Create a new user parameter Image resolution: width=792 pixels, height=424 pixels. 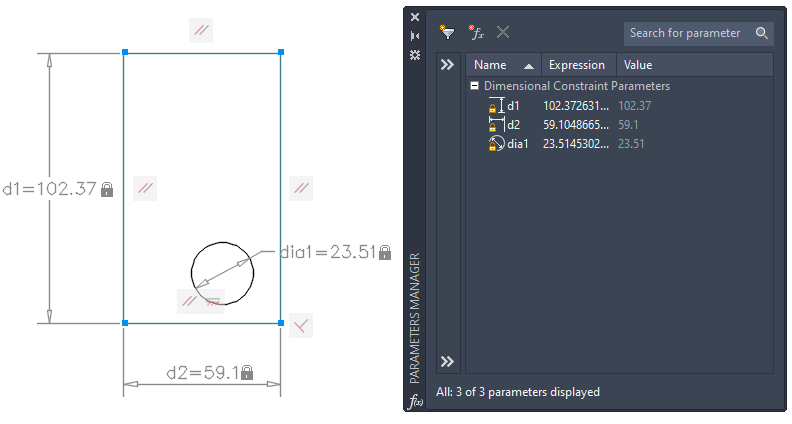pos(476,33)
